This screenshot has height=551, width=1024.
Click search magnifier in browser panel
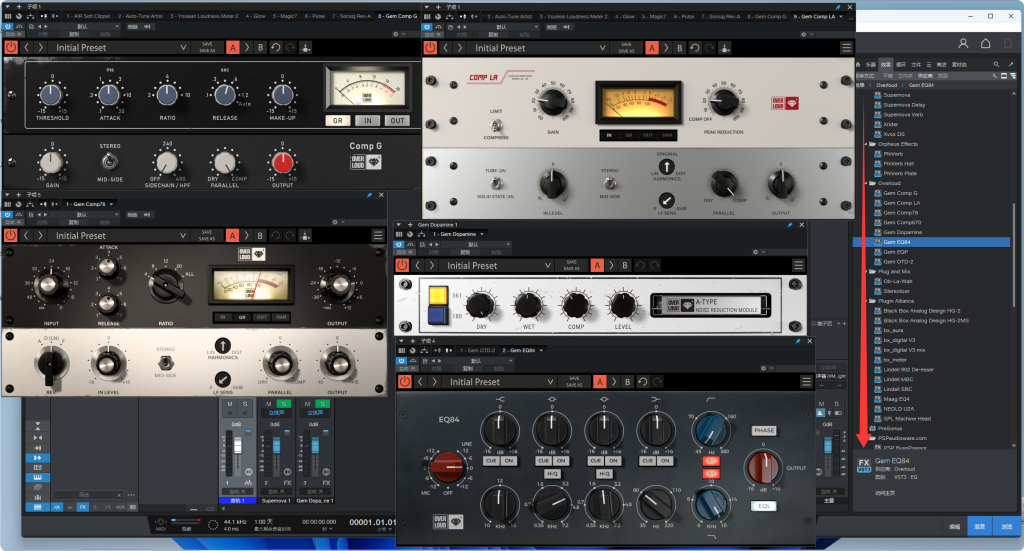coord(996,65)
